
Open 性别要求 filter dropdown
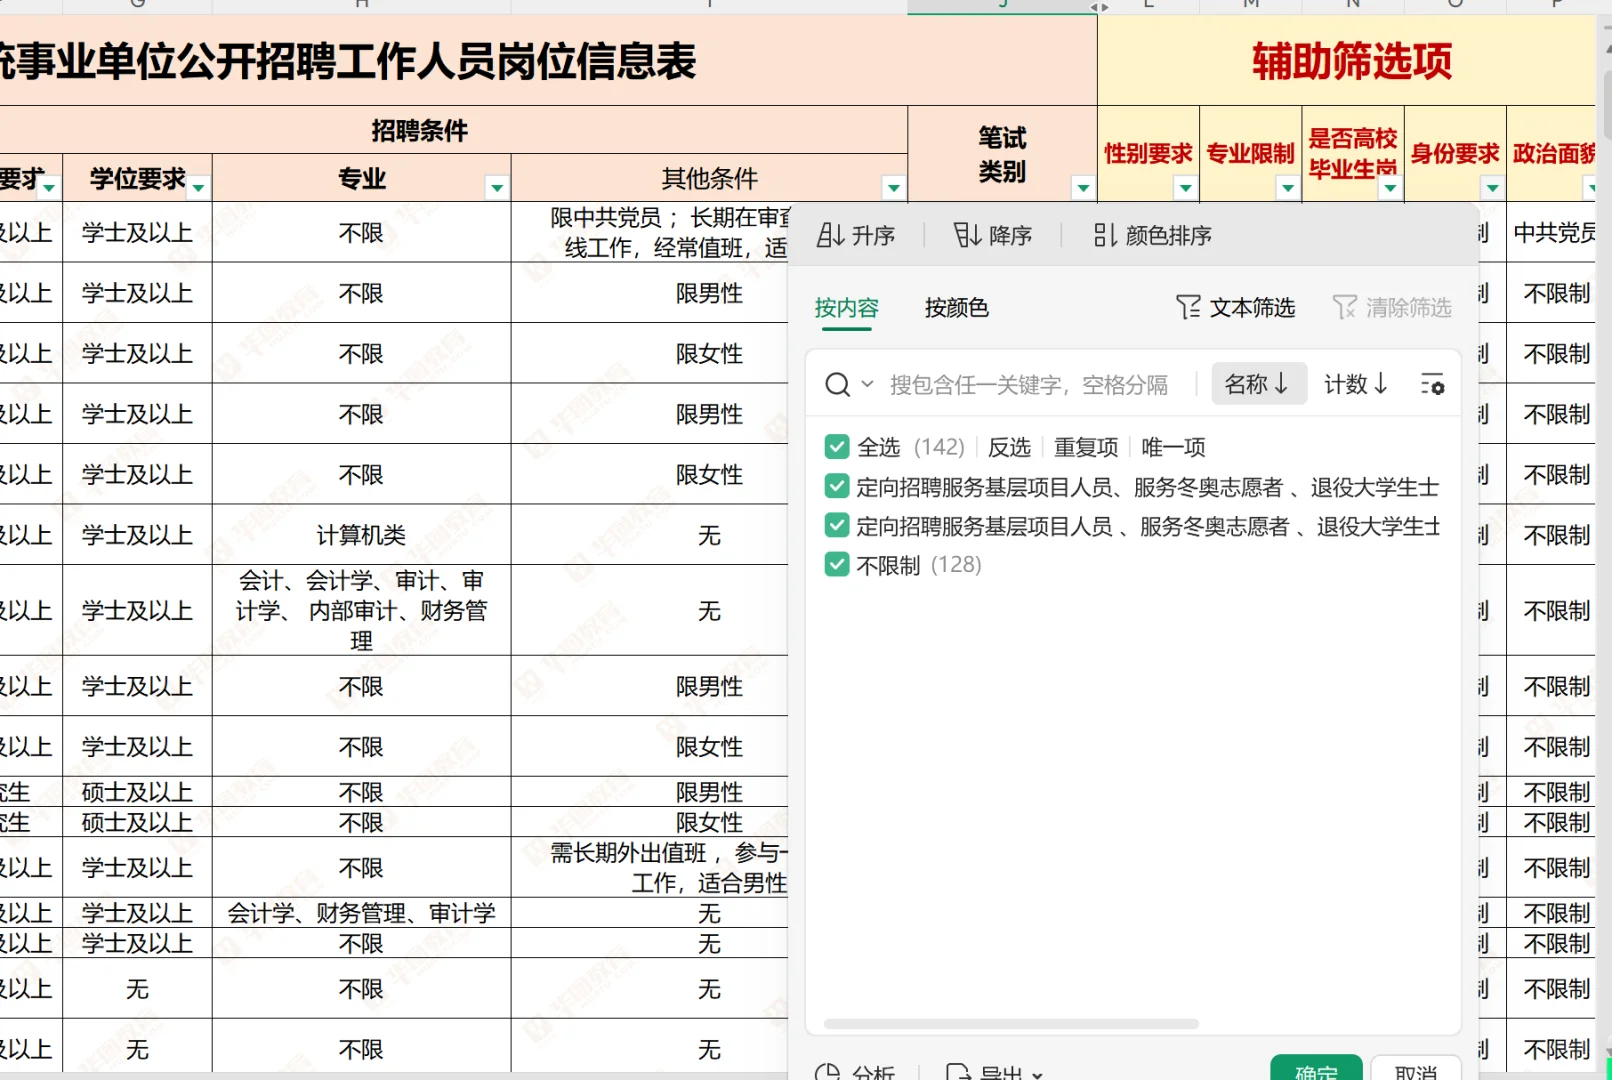(1185, 188)
